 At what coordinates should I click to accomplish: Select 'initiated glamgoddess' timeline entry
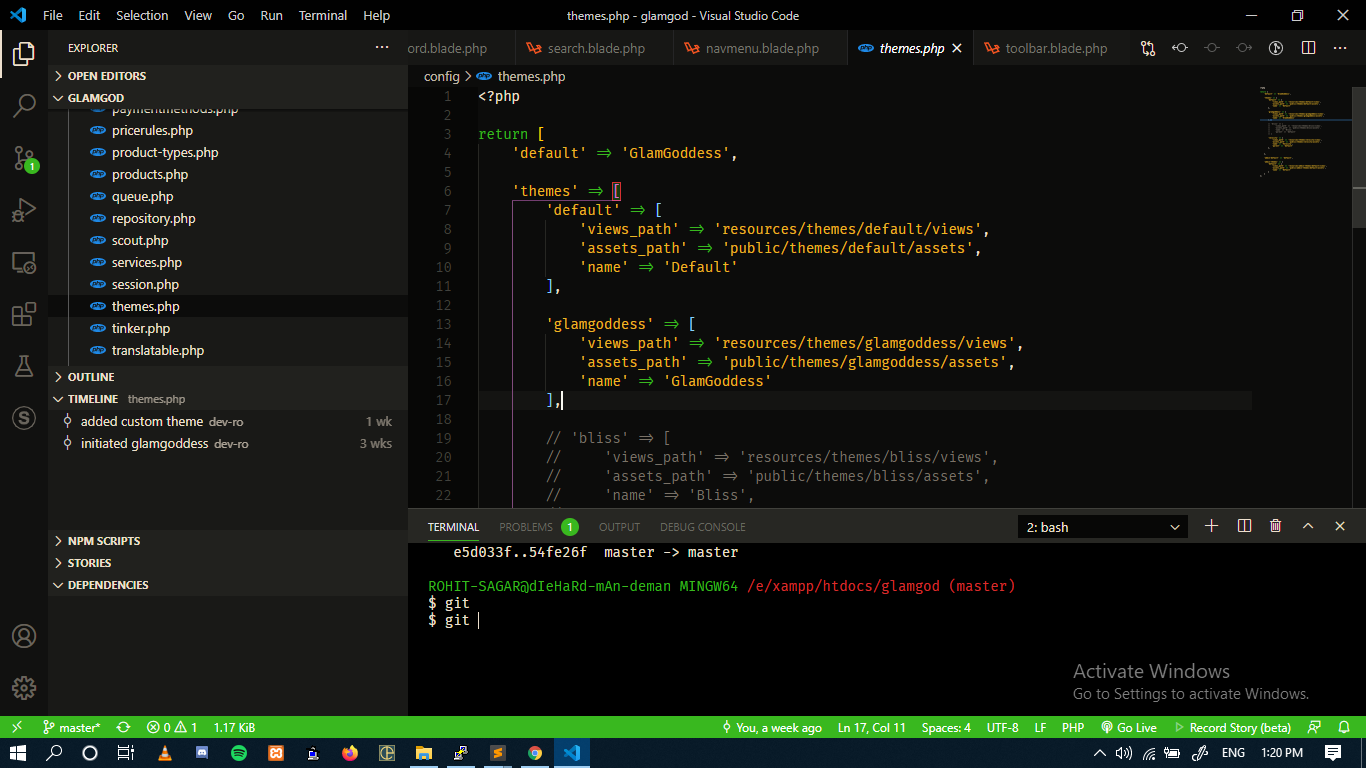point(228,444)
